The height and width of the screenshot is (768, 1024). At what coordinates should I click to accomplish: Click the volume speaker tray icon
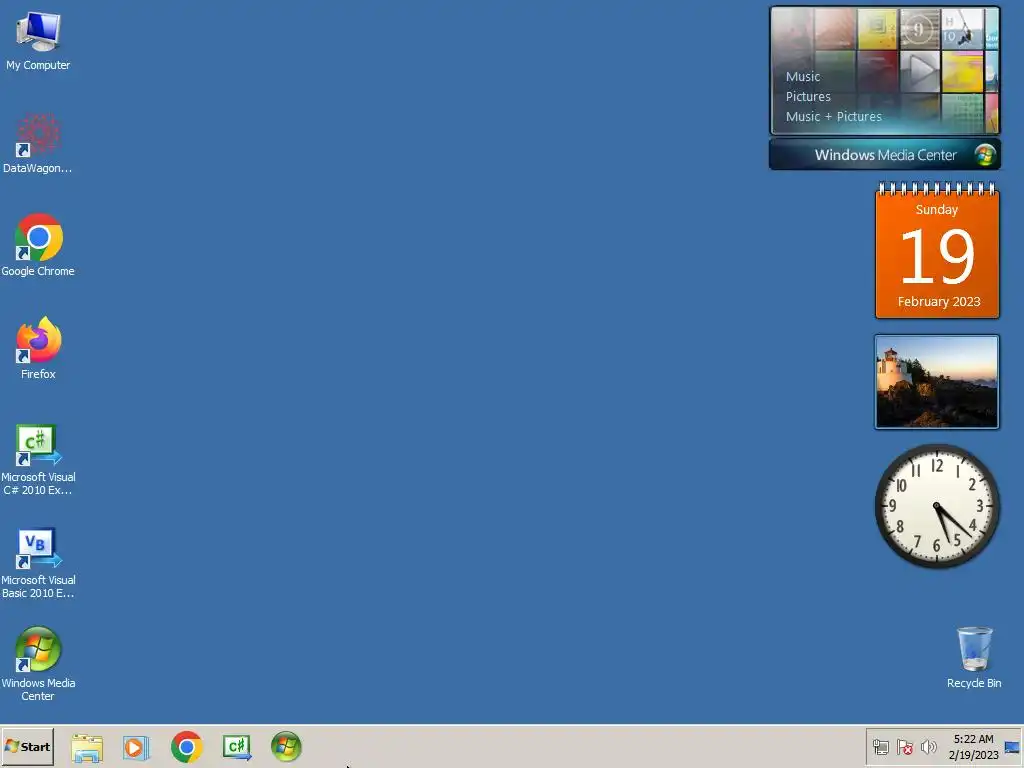point(928,747)
